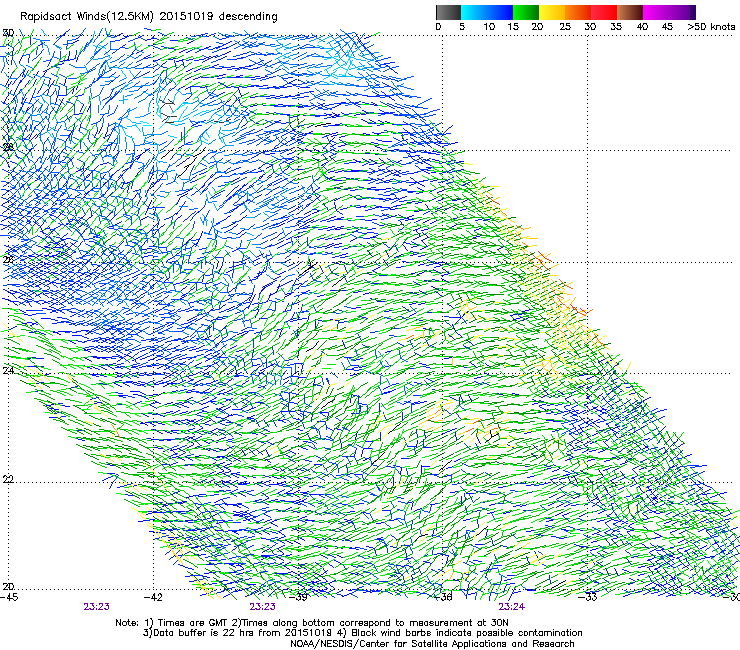Click the latitude label 24
The height and width of the screenshot is (650, 740).
point(8,371)
